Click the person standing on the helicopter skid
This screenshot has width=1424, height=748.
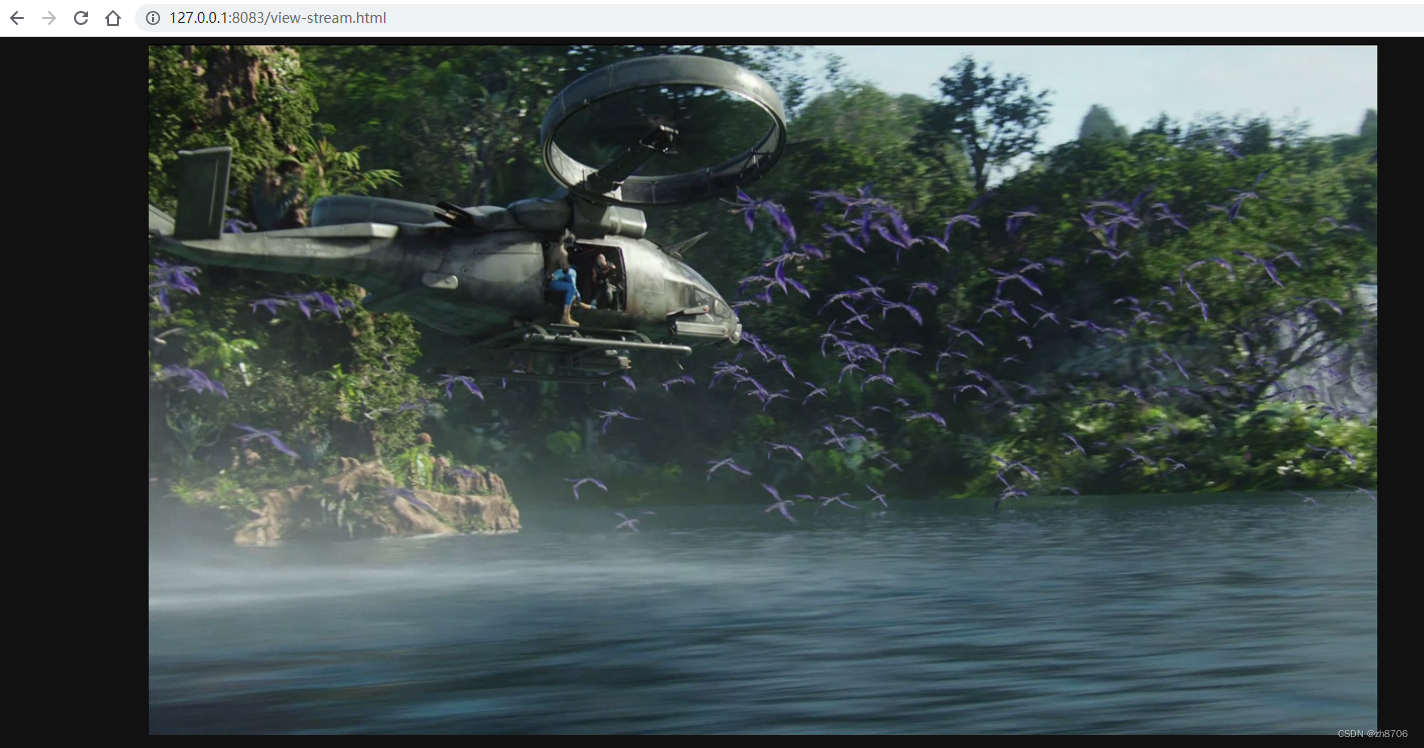pyautogui.click(x=563, y=290)
